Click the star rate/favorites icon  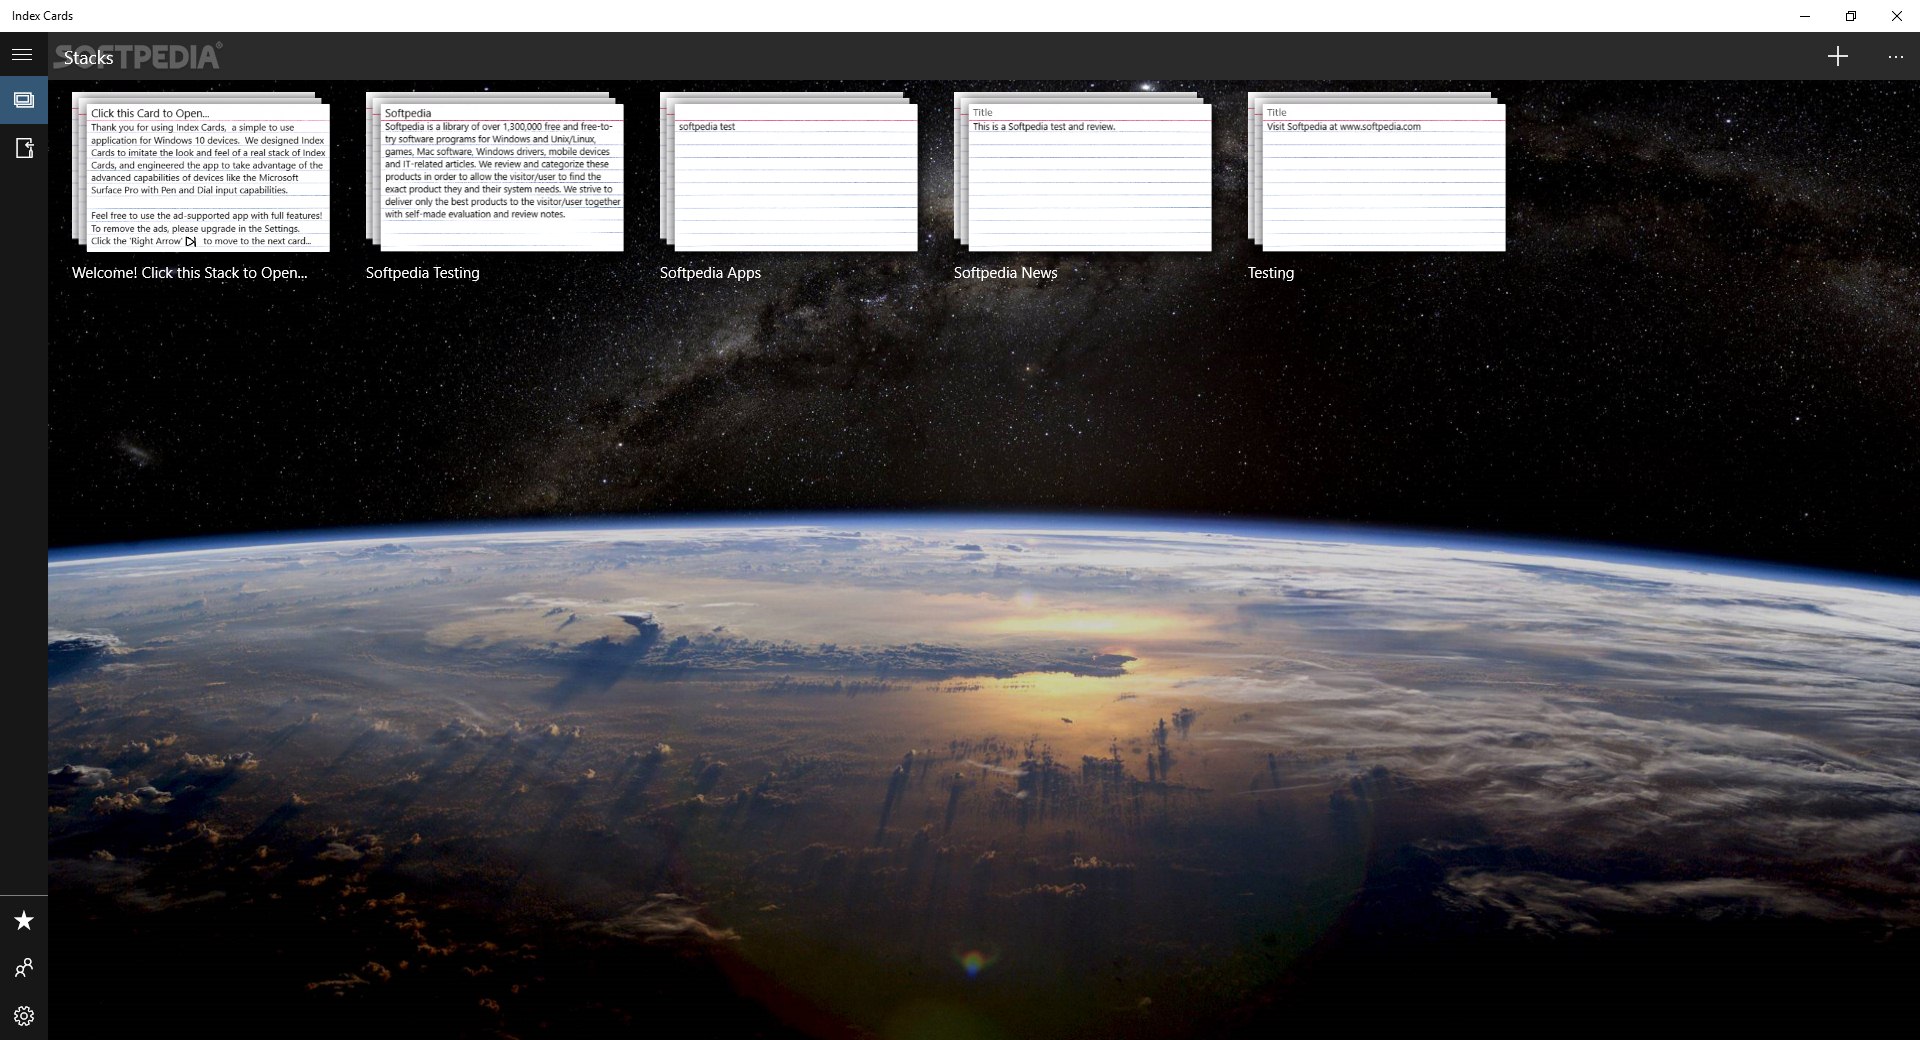[x=23, y=920]
